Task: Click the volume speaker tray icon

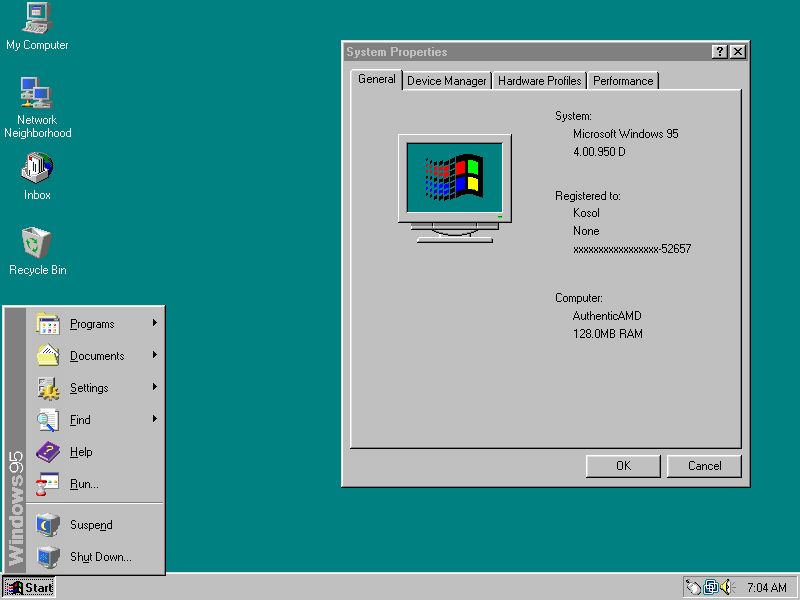Action: (x=726, y=588)
